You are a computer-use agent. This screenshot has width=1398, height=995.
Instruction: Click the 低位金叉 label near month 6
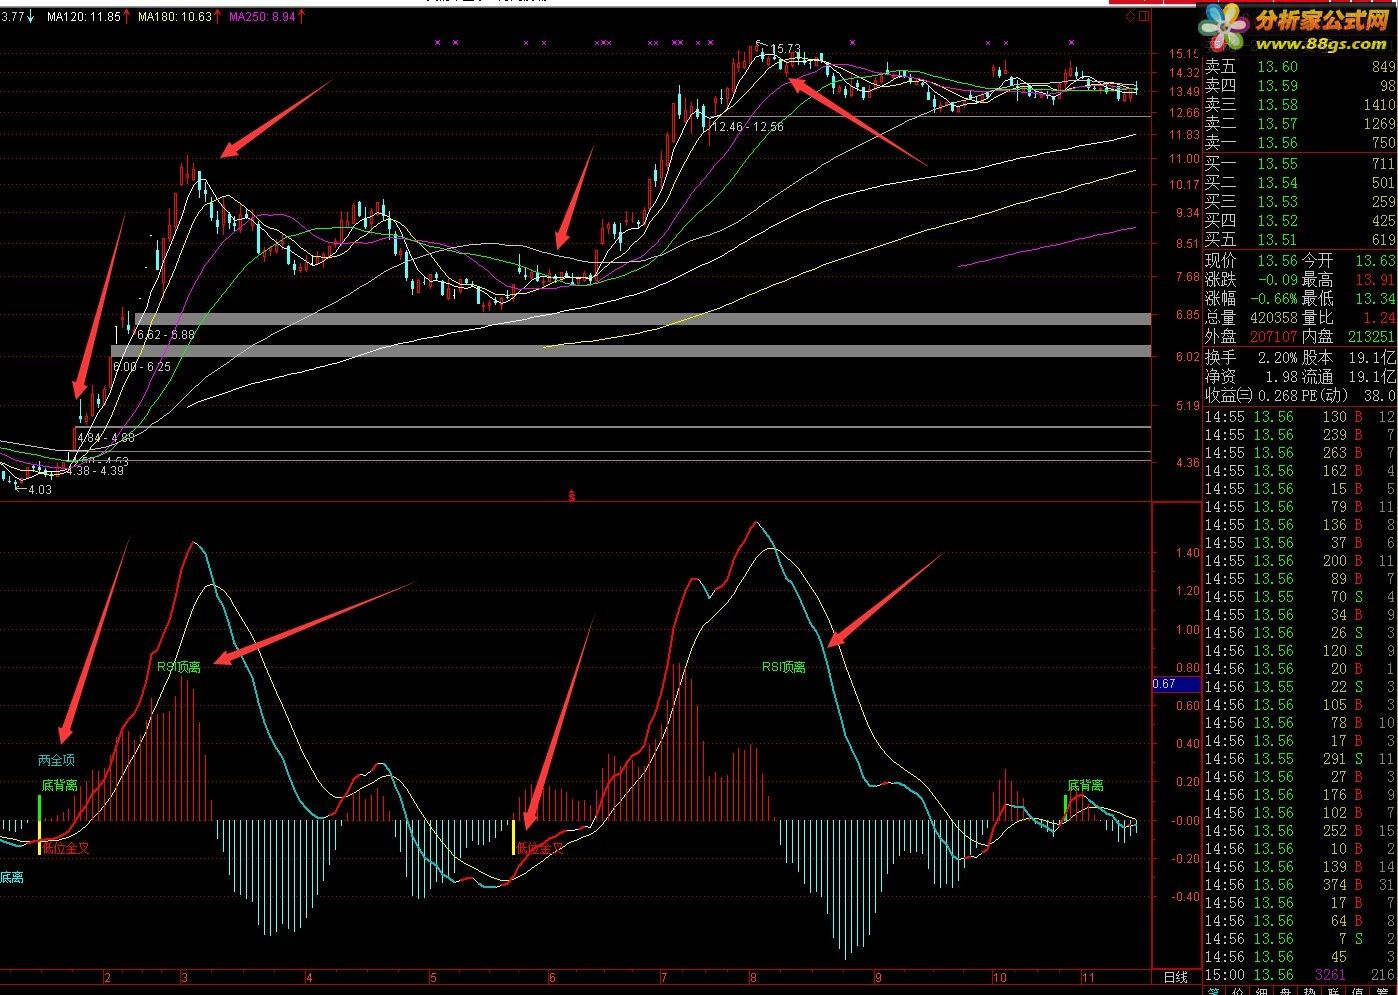point(540,848)
